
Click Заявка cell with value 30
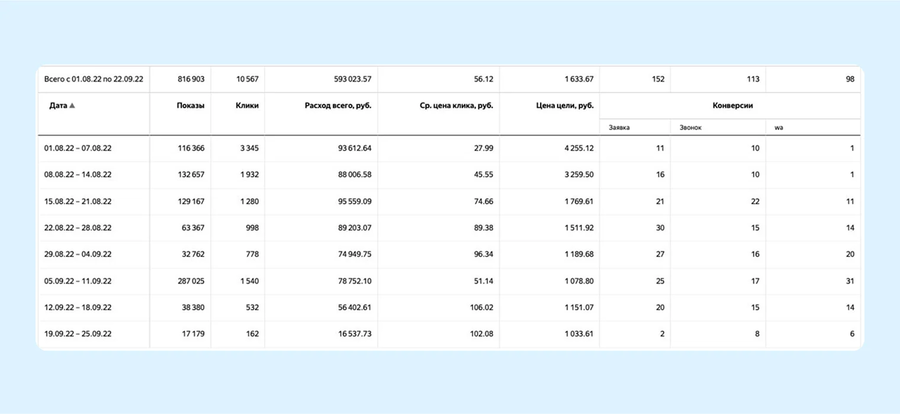(660, 228)
